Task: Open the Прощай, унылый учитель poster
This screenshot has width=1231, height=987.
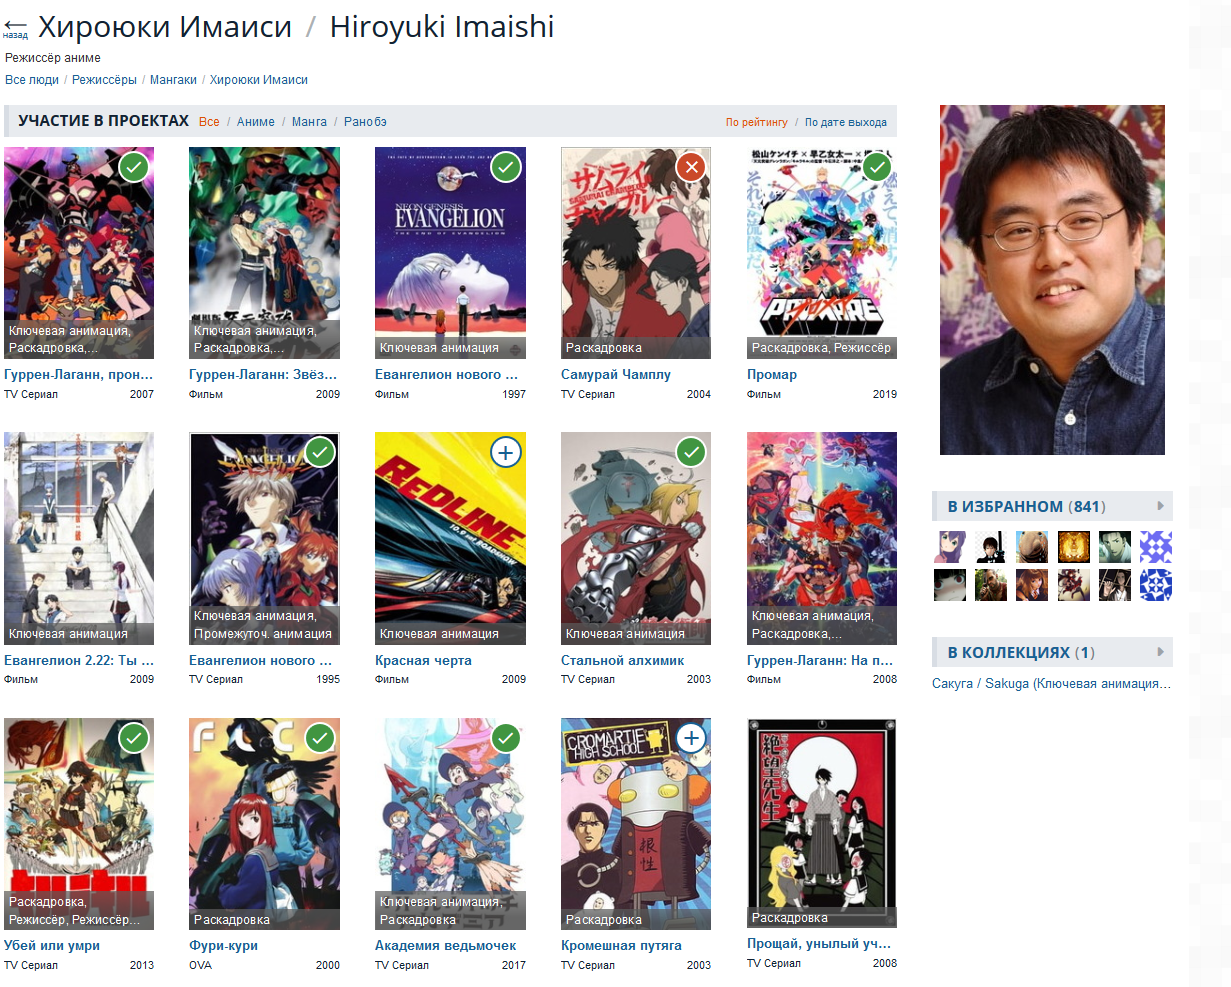Action: pyautogui.click(x=822, y=823)
